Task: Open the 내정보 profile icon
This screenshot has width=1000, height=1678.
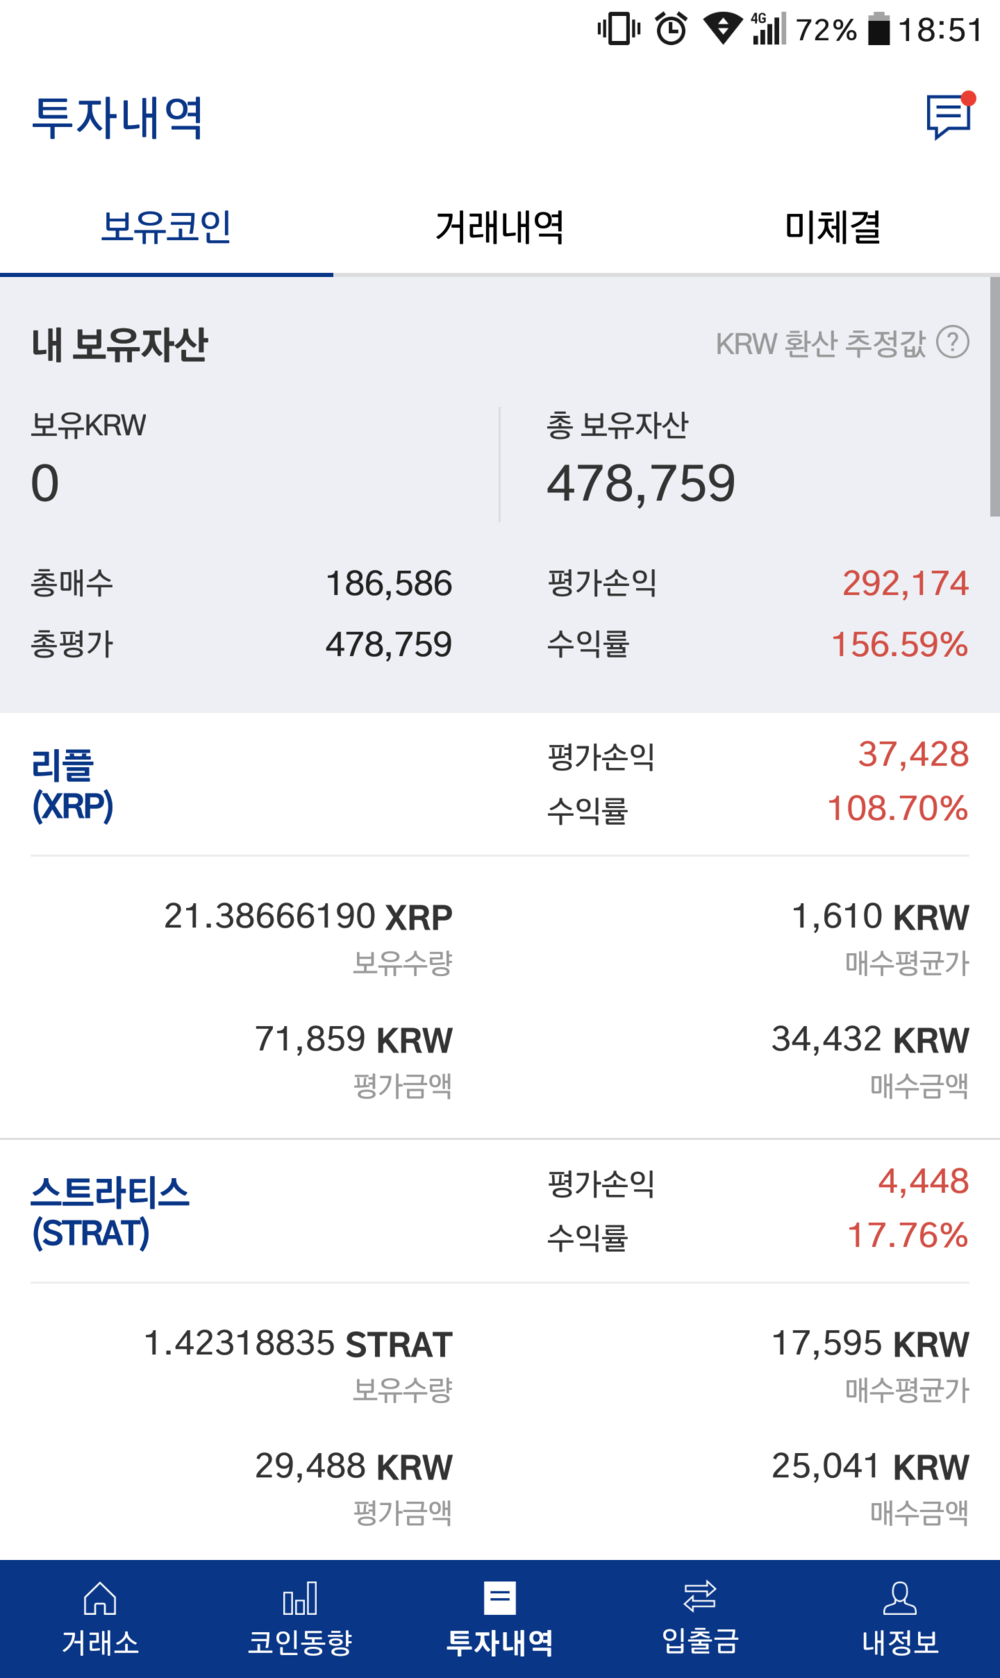Action: pyautogui.click(x=900, y=1599)
